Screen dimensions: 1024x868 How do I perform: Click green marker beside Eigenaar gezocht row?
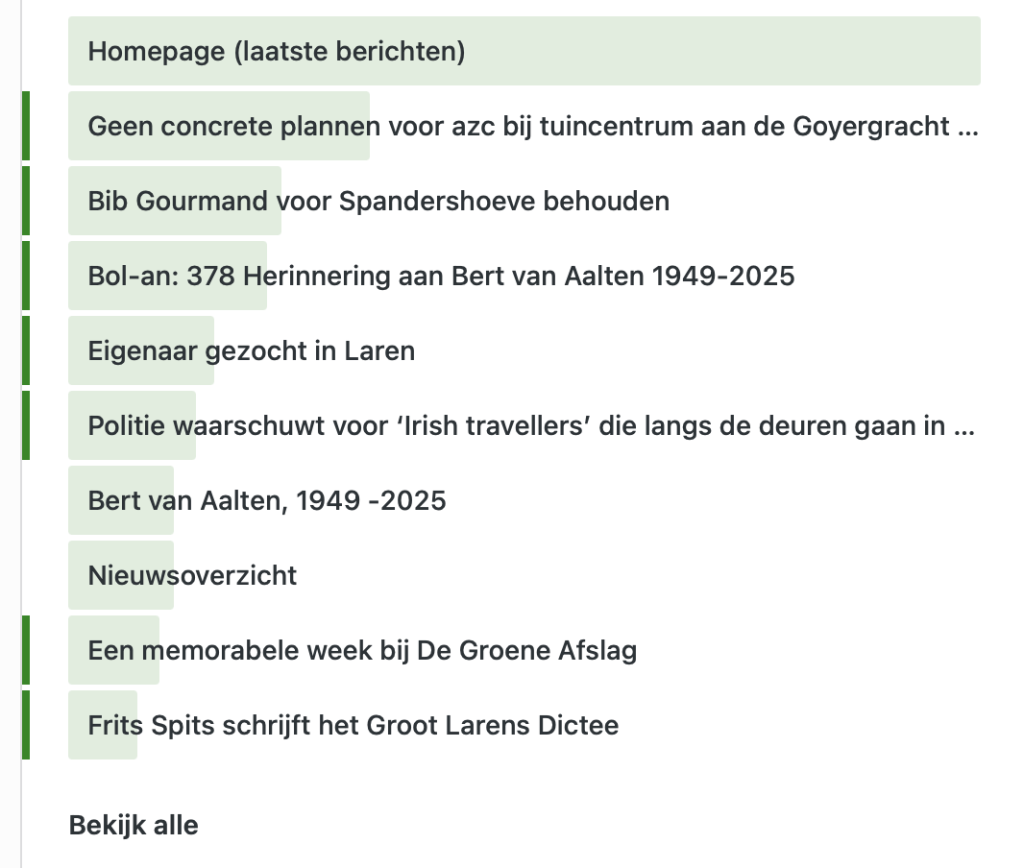point(26,351)
